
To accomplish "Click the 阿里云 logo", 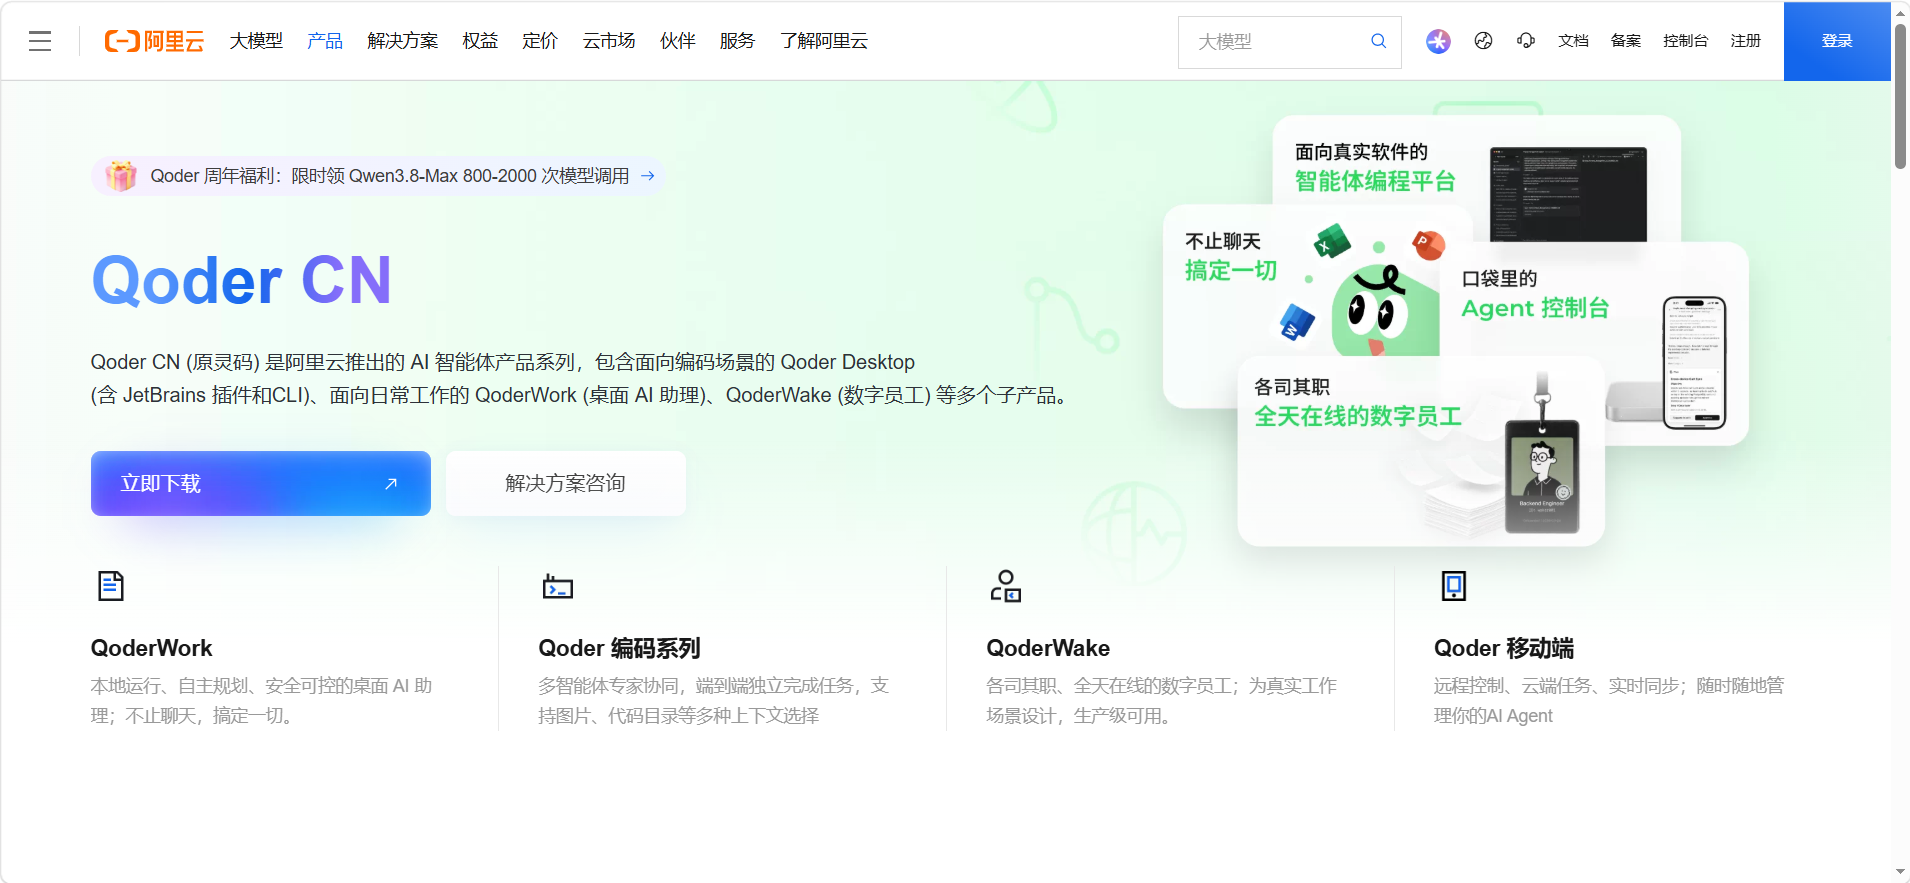I will 154,41.
